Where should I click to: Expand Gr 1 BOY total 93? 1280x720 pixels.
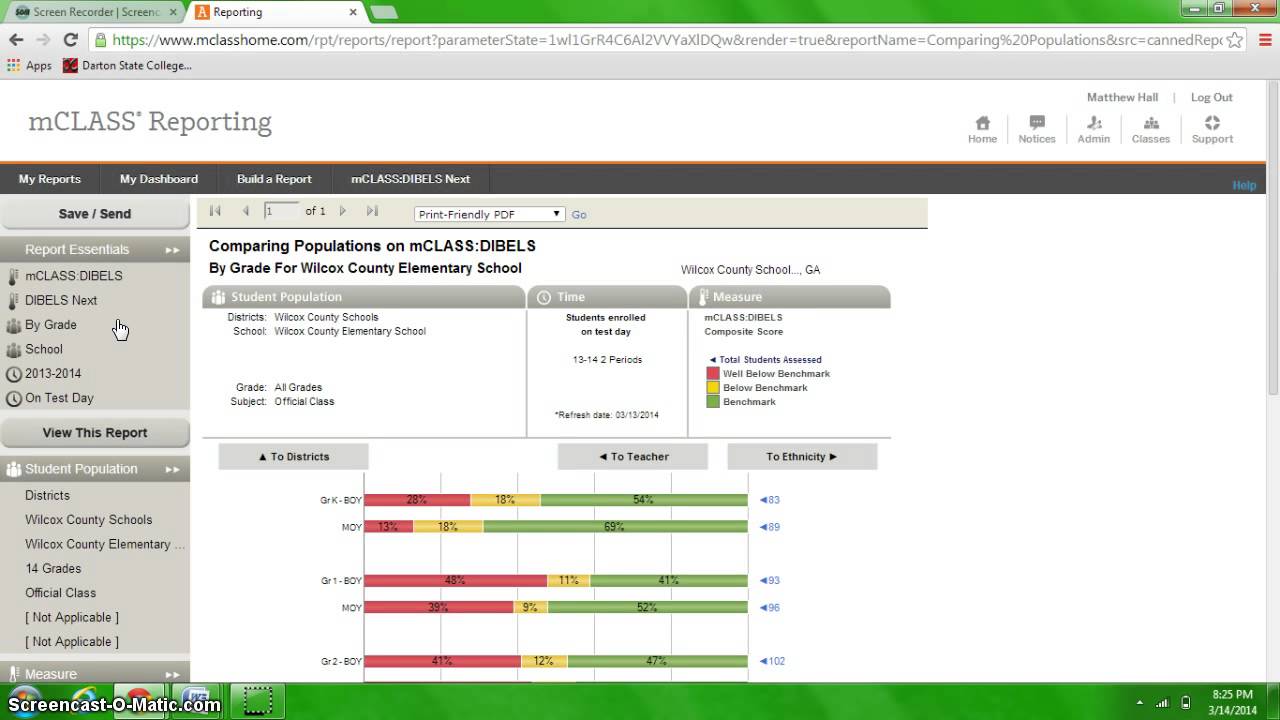769,581
